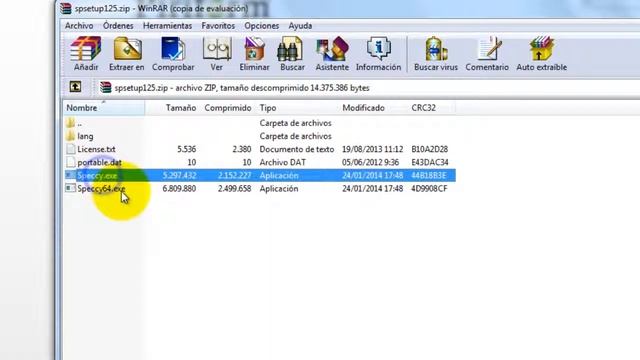Open the Herramientas menu

click(x=167, y=26)
